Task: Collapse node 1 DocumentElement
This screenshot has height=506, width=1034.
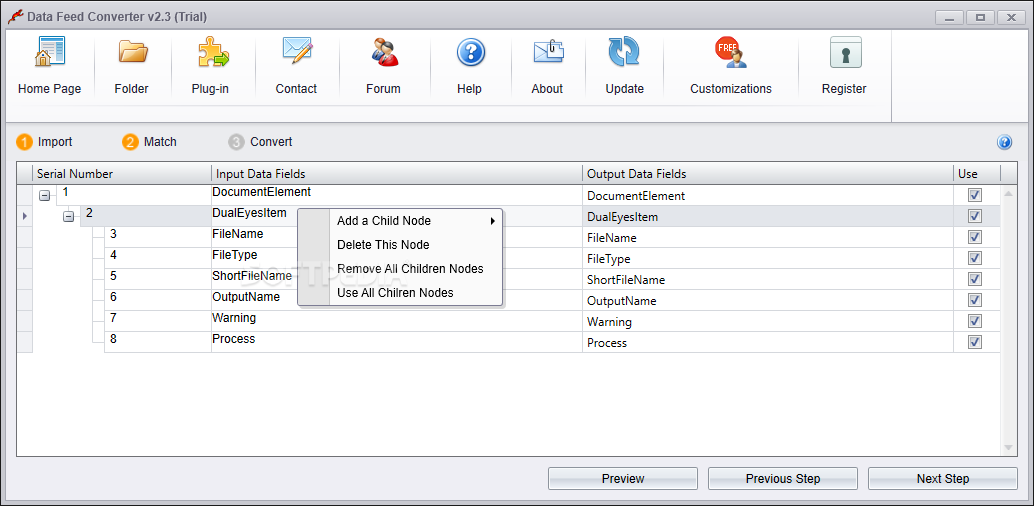Action: (44, 196)
